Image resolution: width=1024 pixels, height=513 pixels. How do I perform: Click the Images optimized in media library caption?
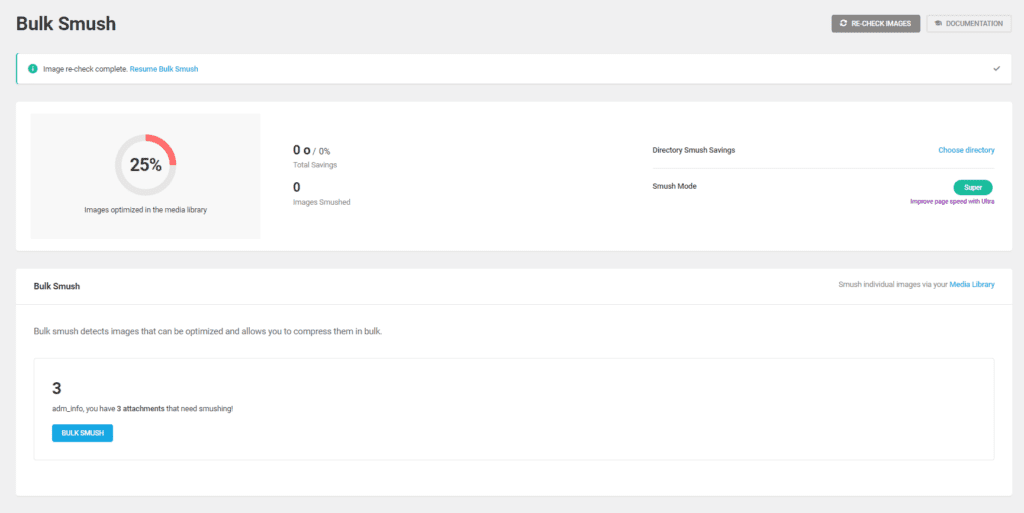click(x=146, y=210)
